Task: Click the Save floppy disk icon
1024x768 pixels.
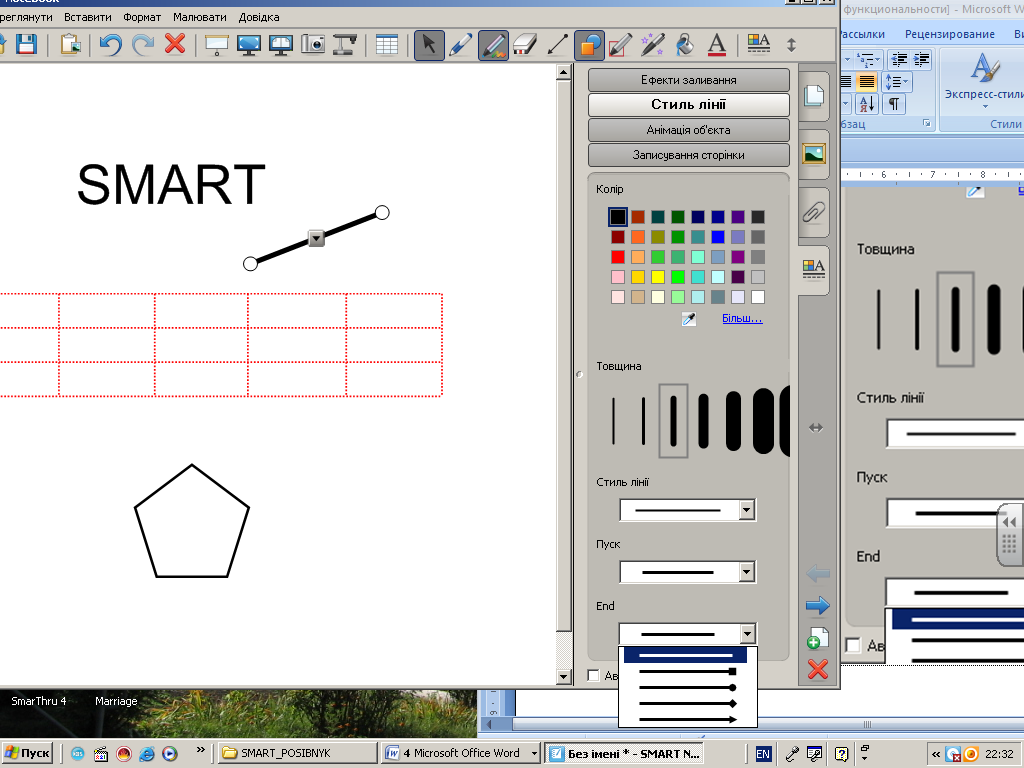Action: [27, 44]
